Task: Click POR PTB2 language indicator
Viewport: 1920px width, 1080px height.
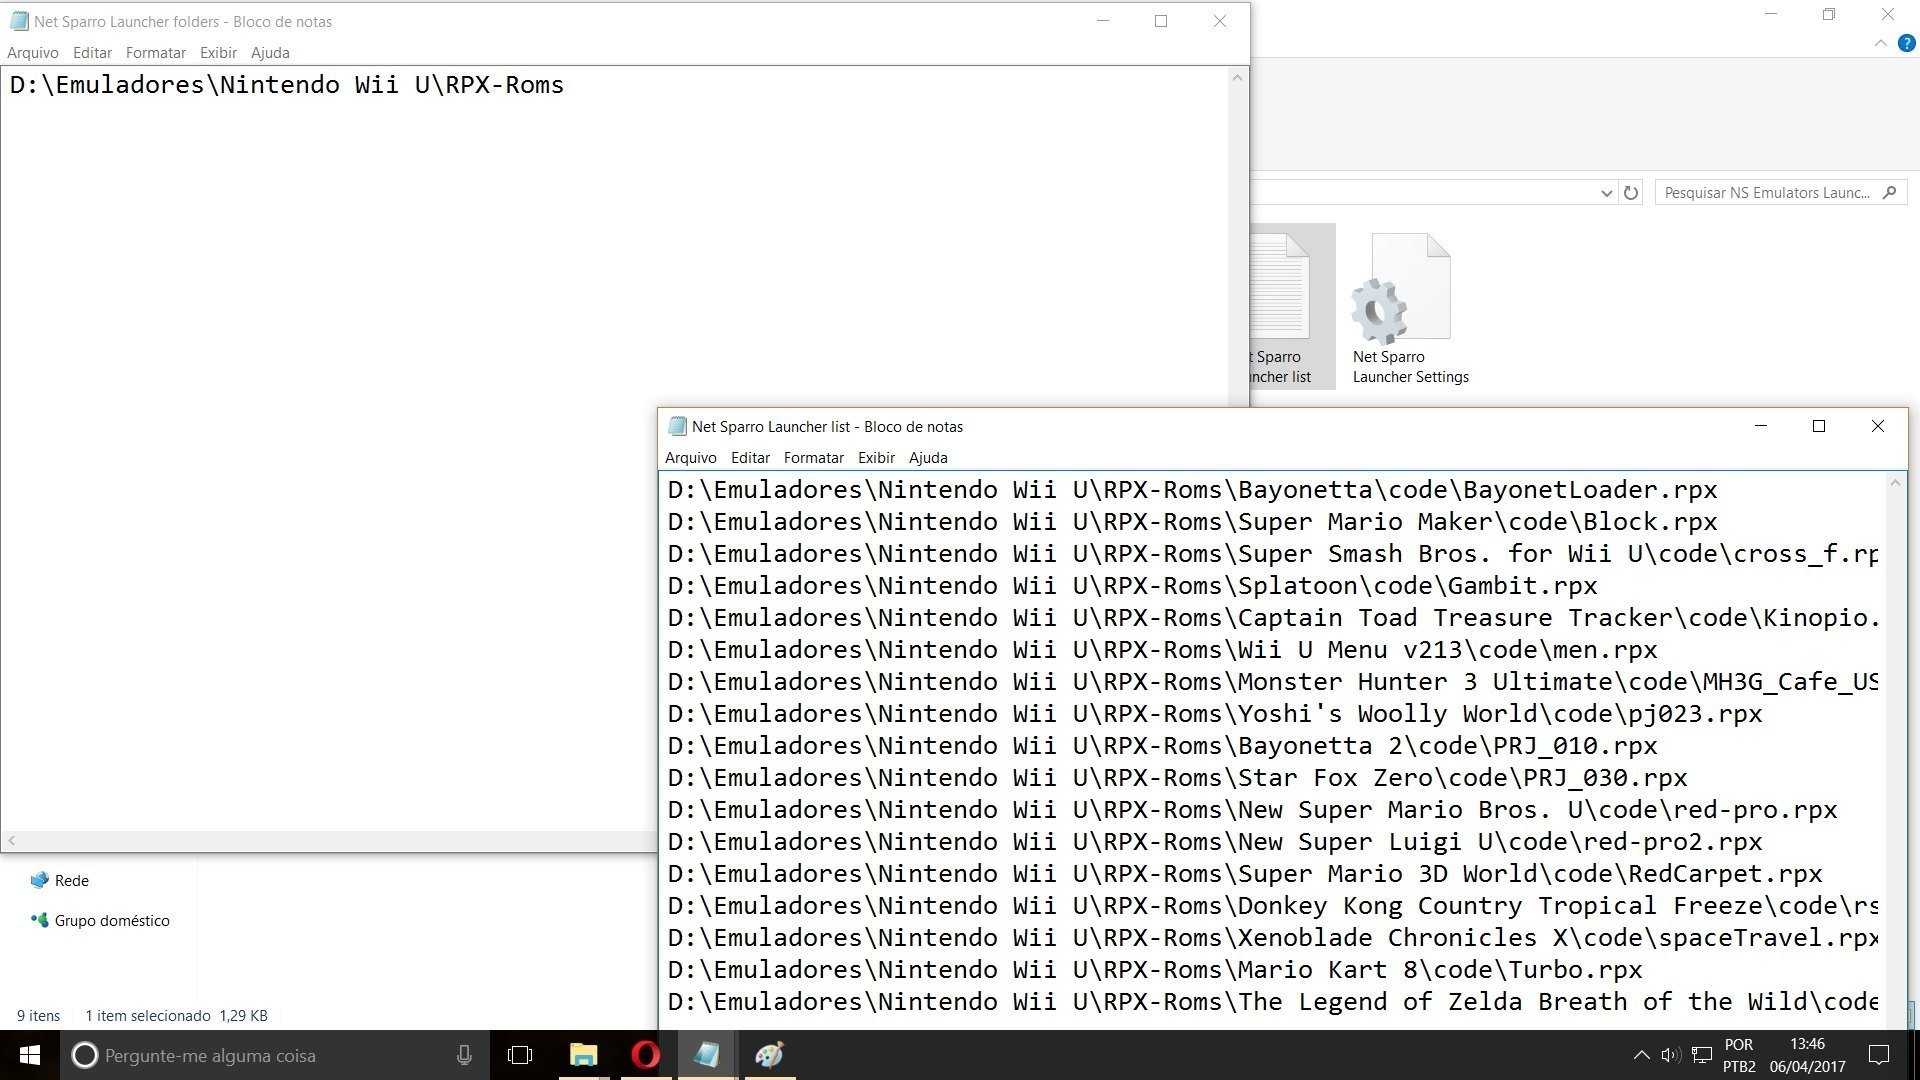Action: [x=1739, y=1055]
